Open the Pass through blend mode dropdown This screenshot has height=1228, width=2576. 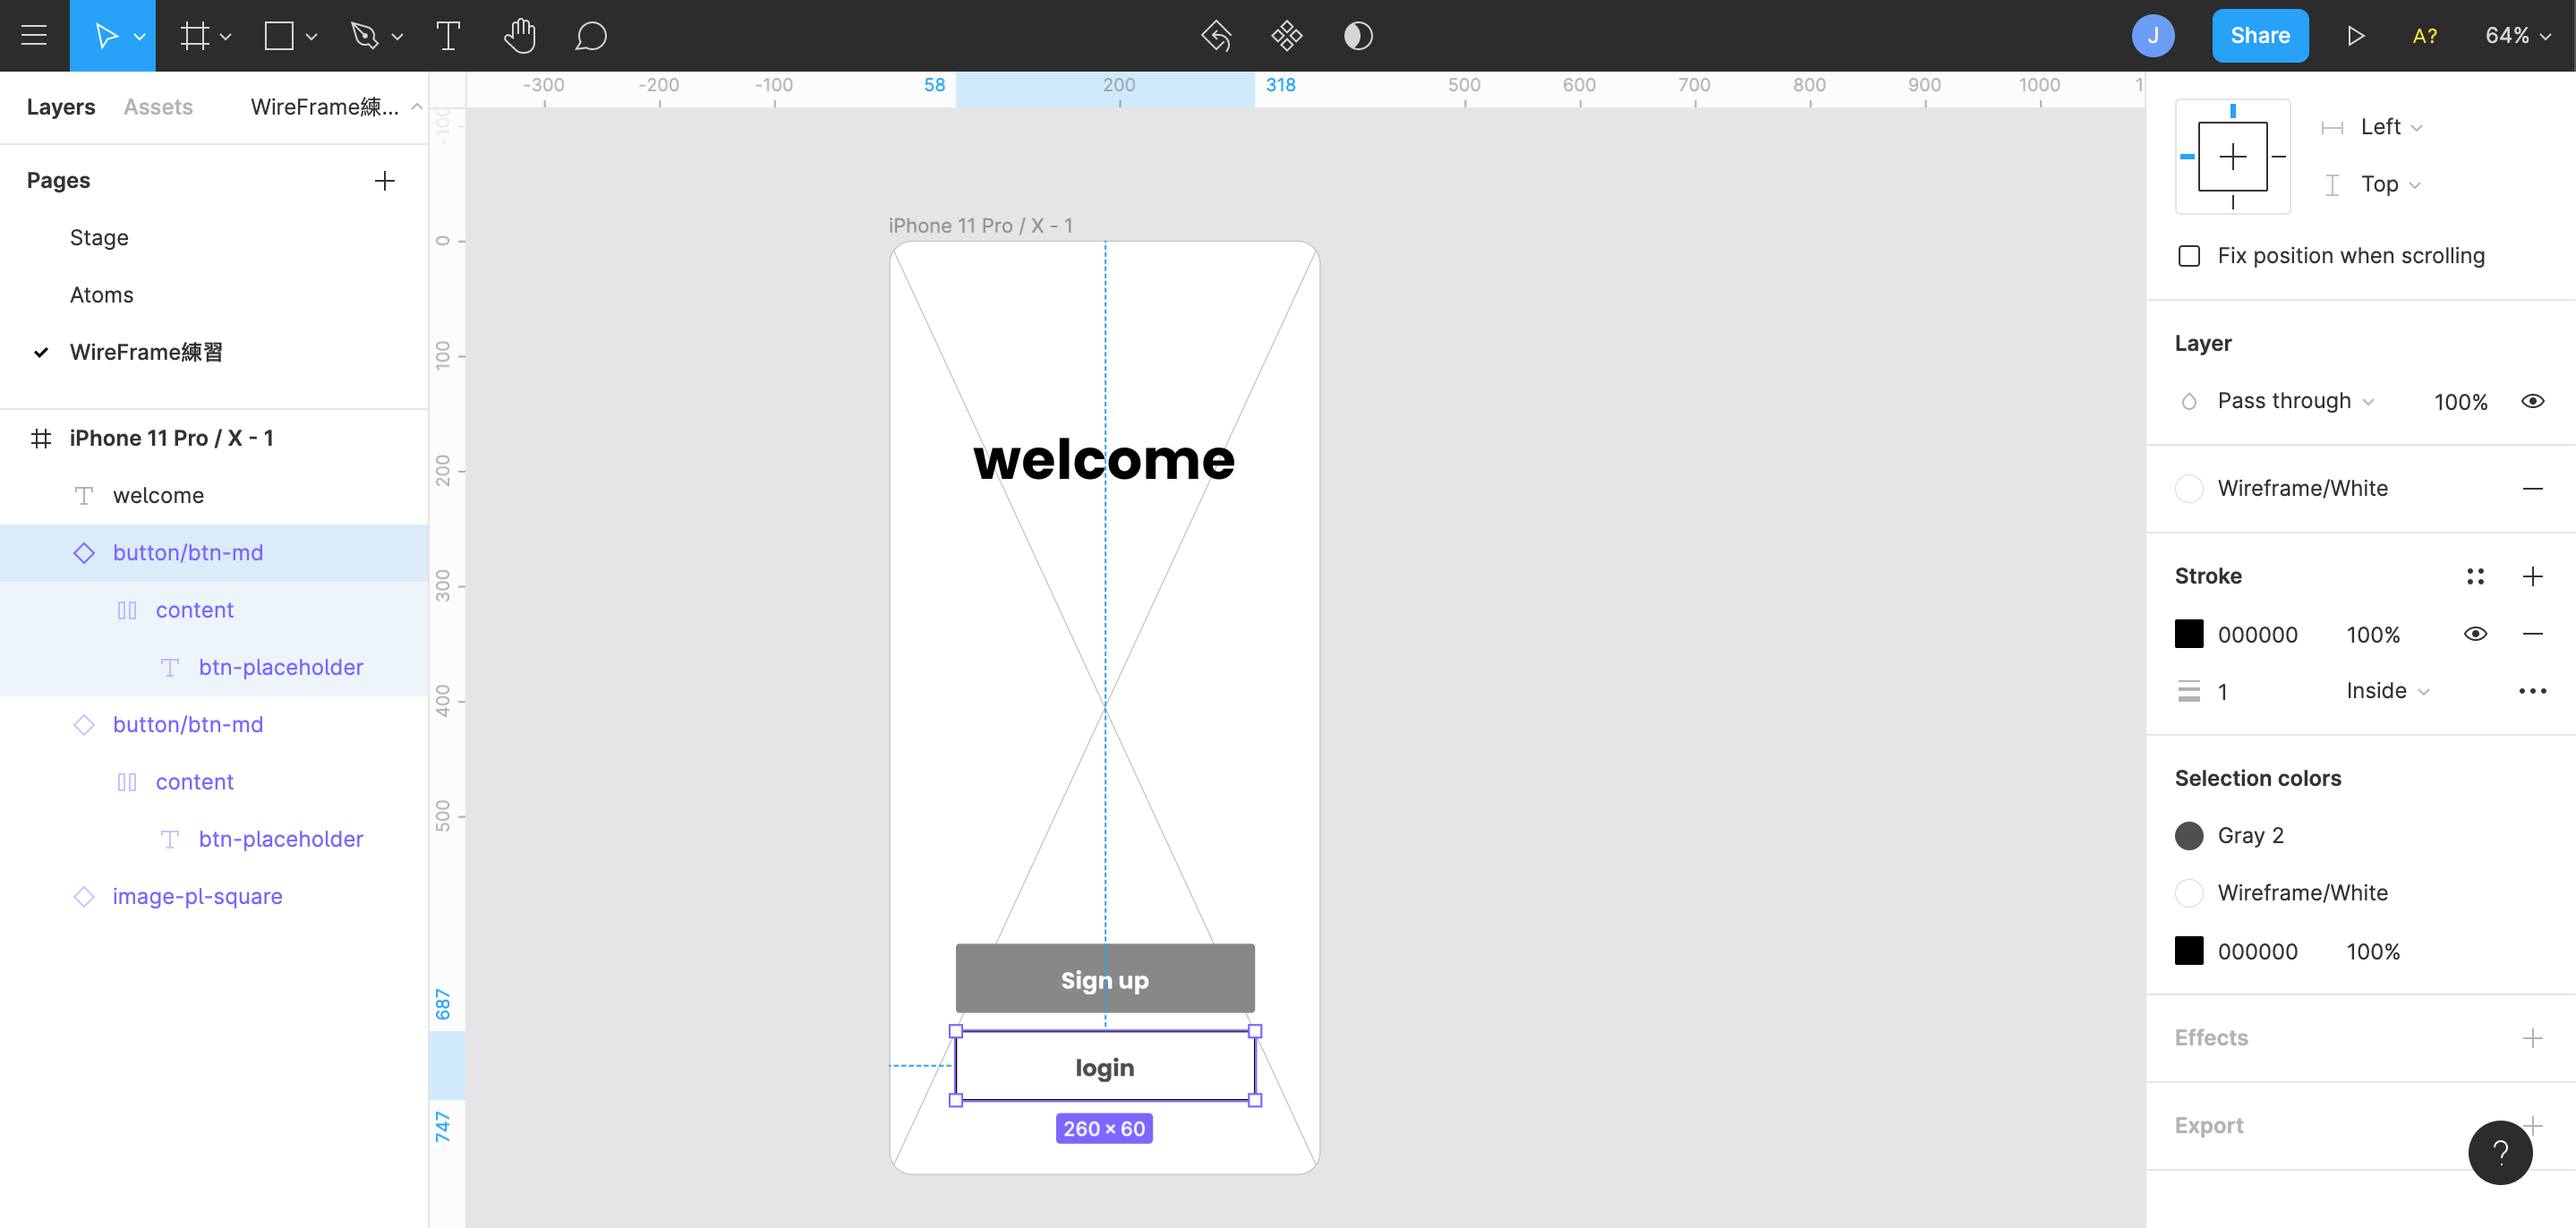pyautogui.click(x=2294, y=401)
